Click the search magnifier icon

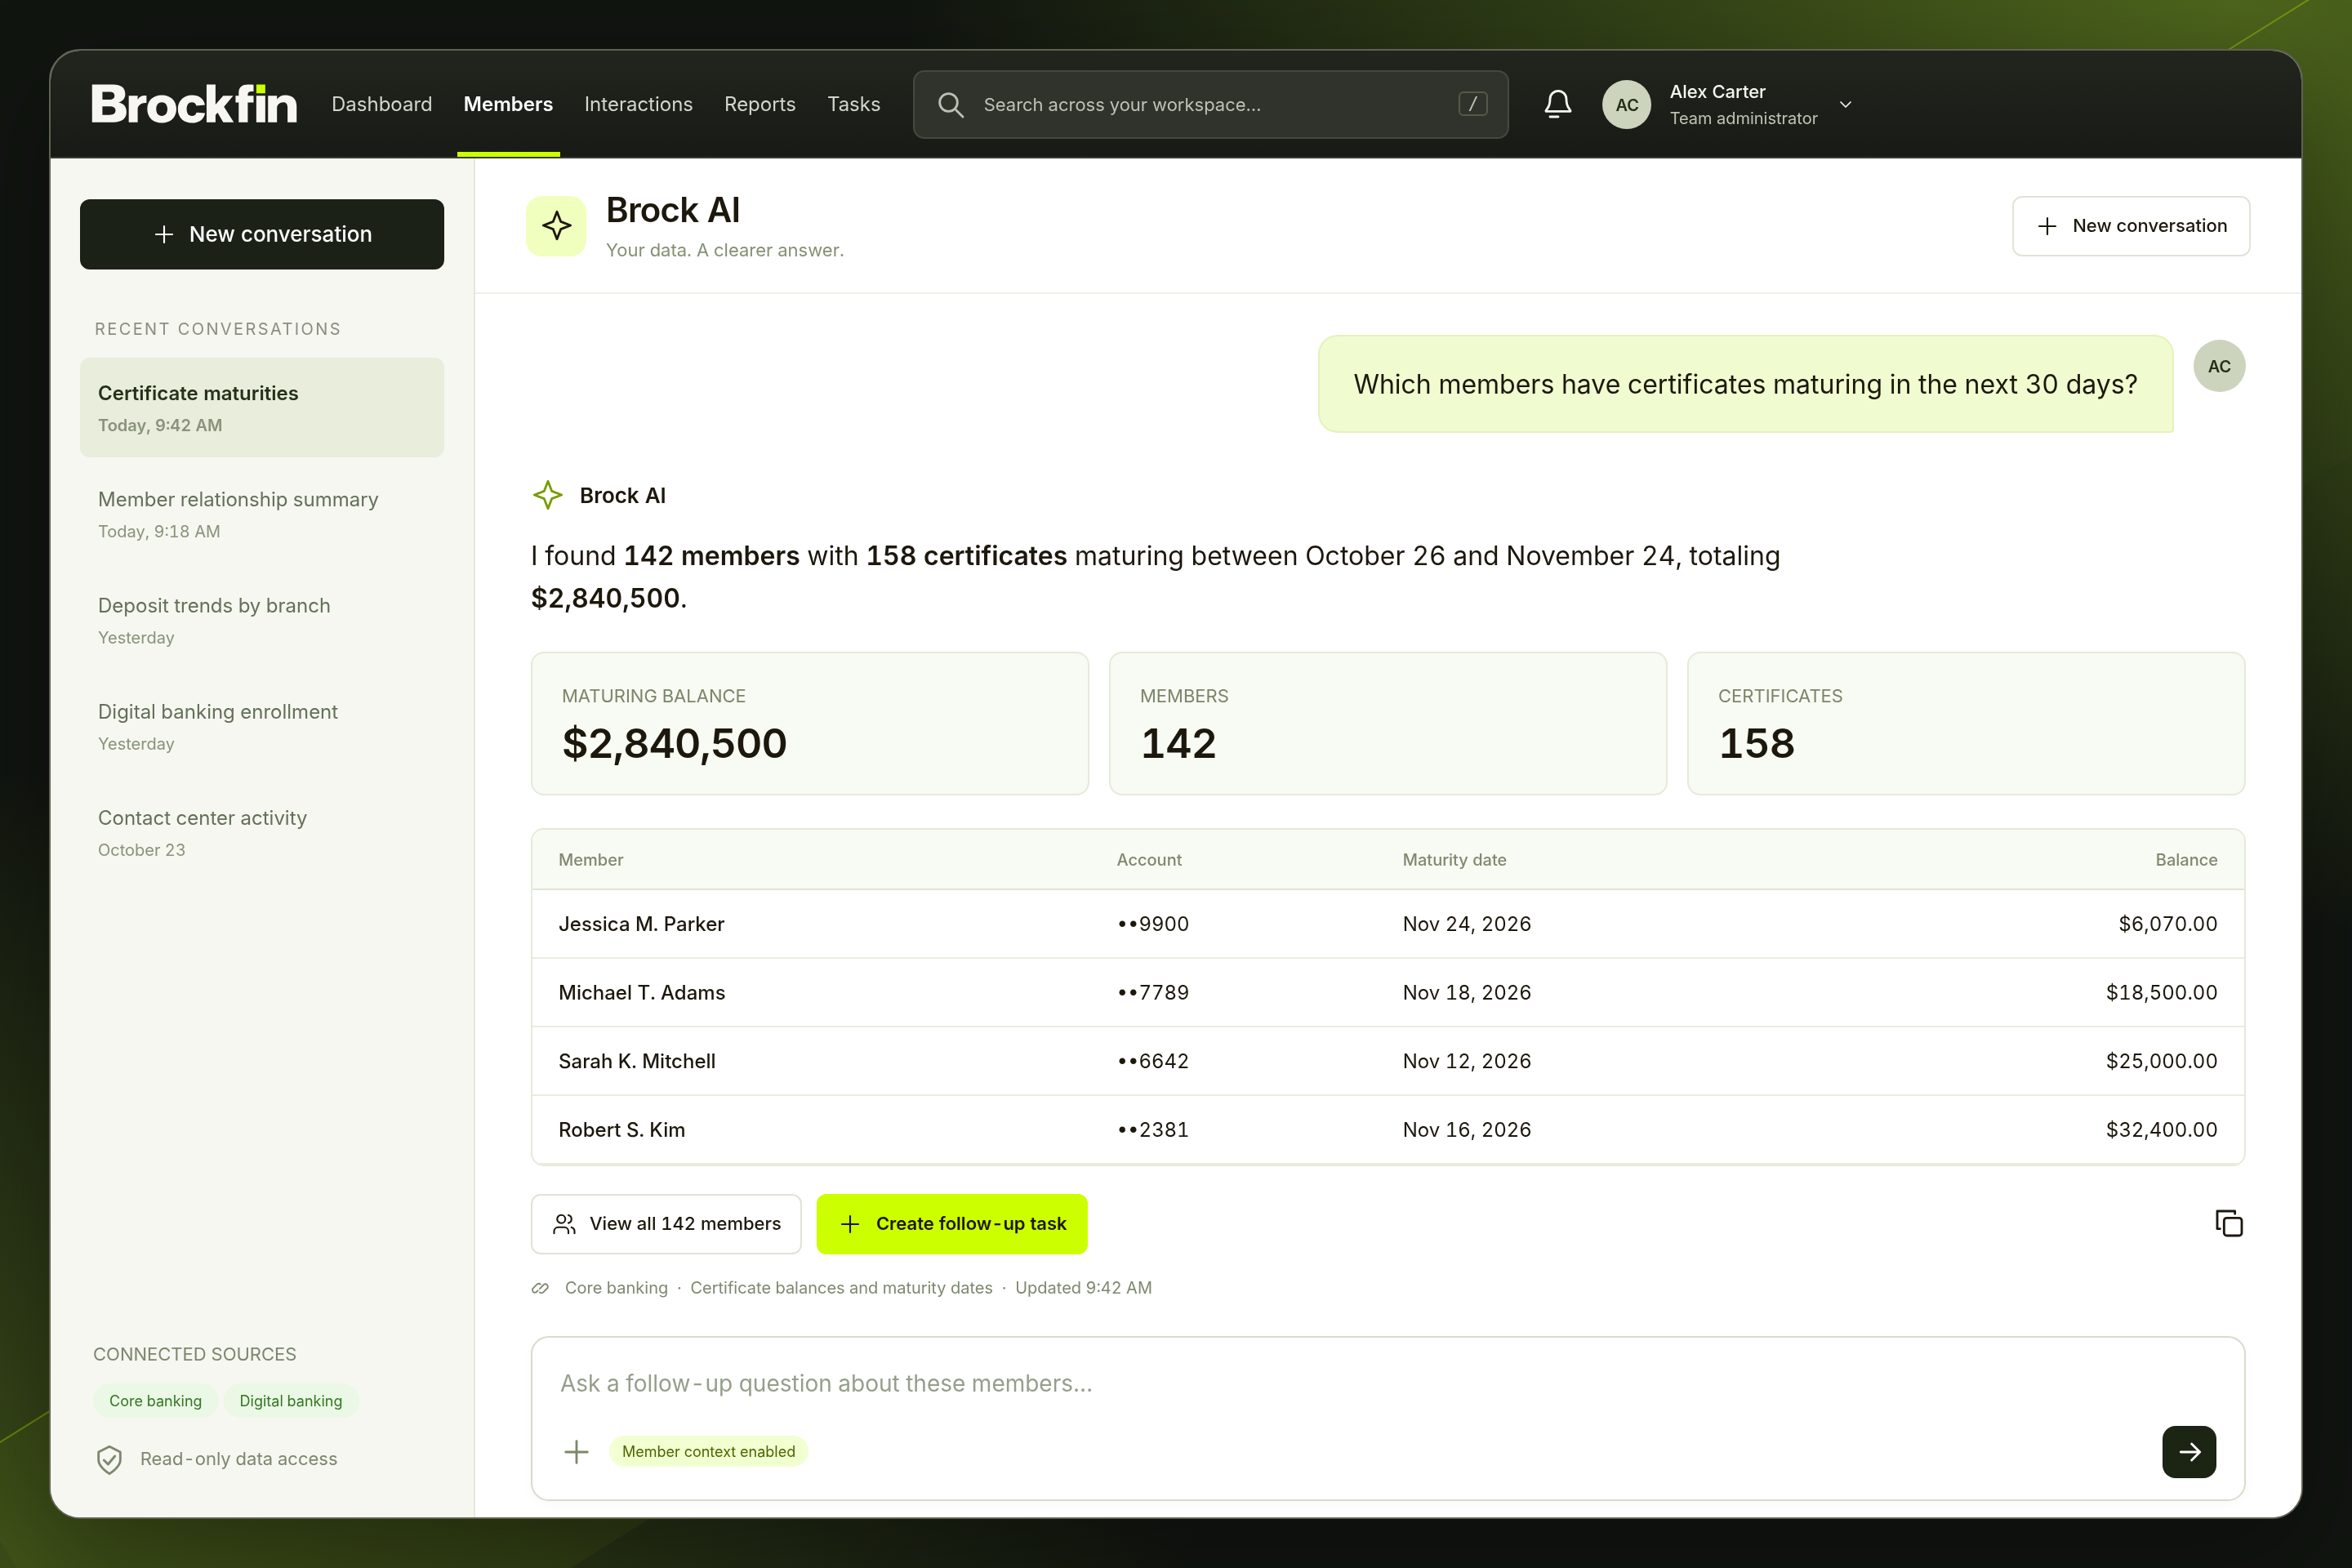click(951, 104)
